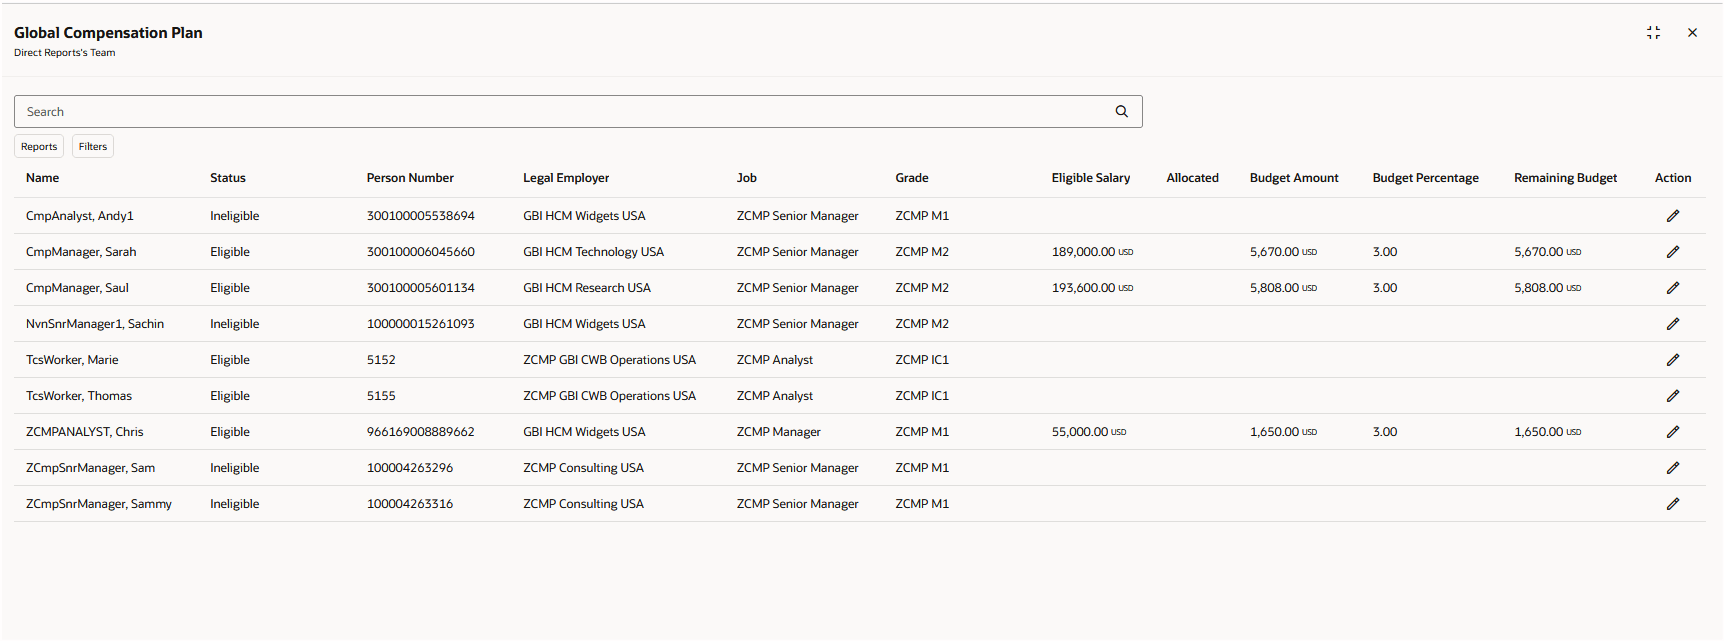1724x641 pixels.
Task: Click the Eligible Salary column header
Action: pyautogui.click(x=1090, y=178)
